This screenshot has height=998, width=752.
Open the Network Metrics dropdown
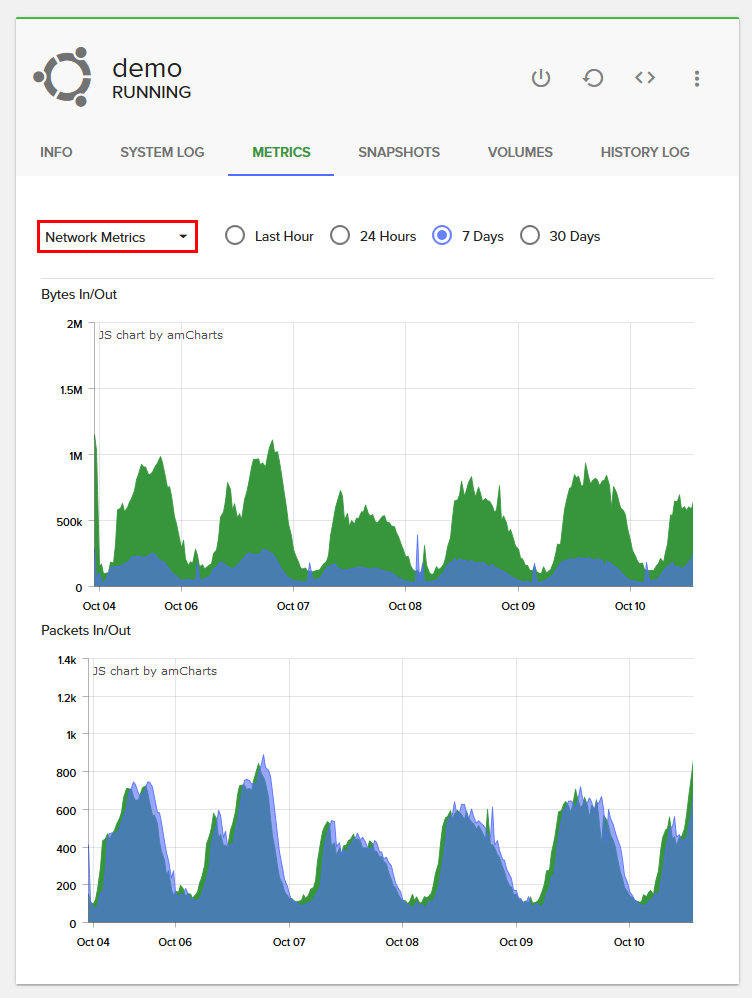tap(117, 237)
